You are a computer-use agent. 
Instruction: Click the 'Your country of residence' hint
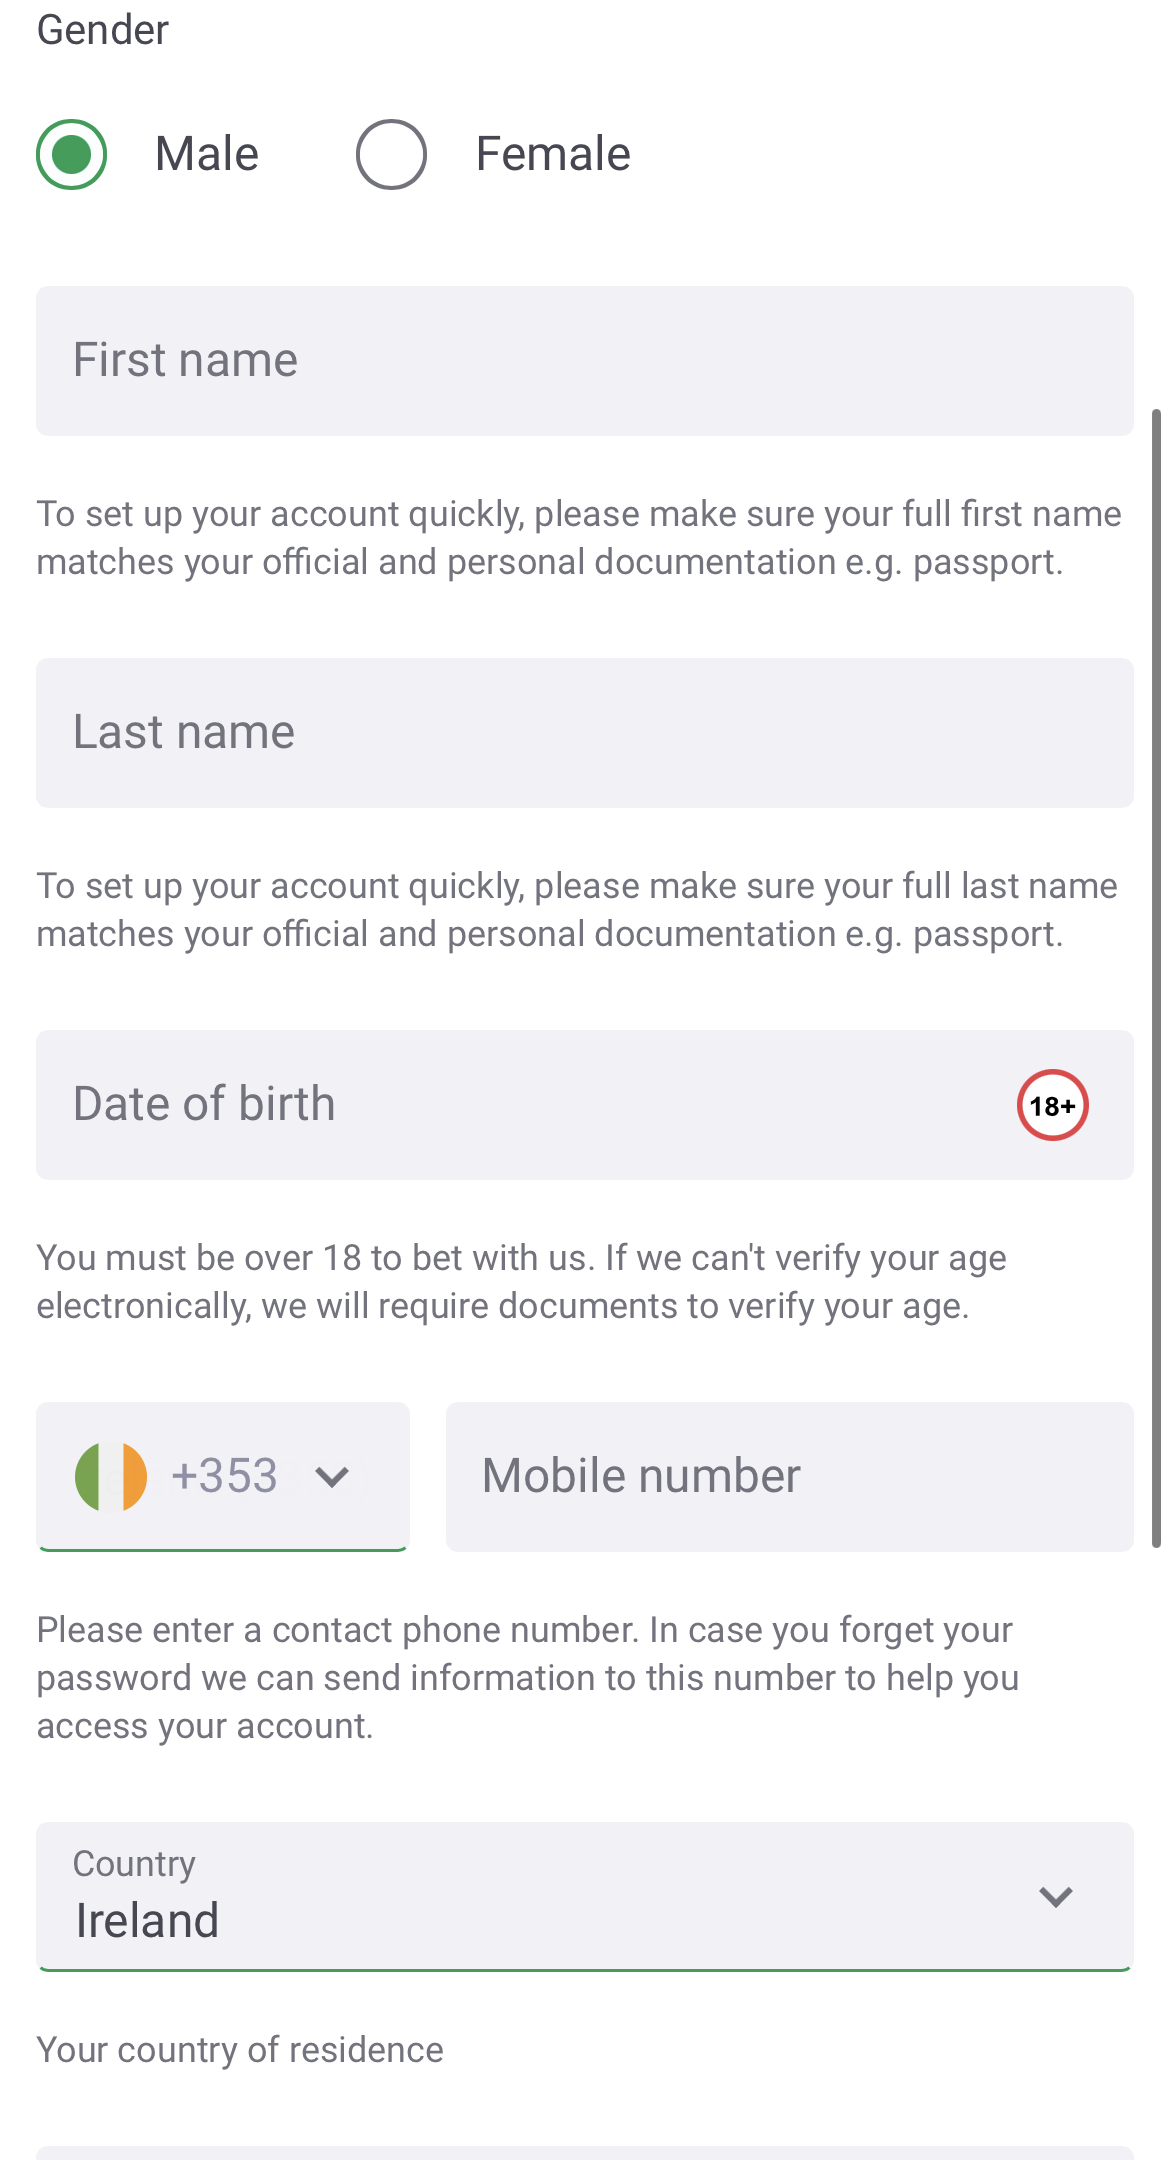pyautogui.click(x=240, y=2050)
